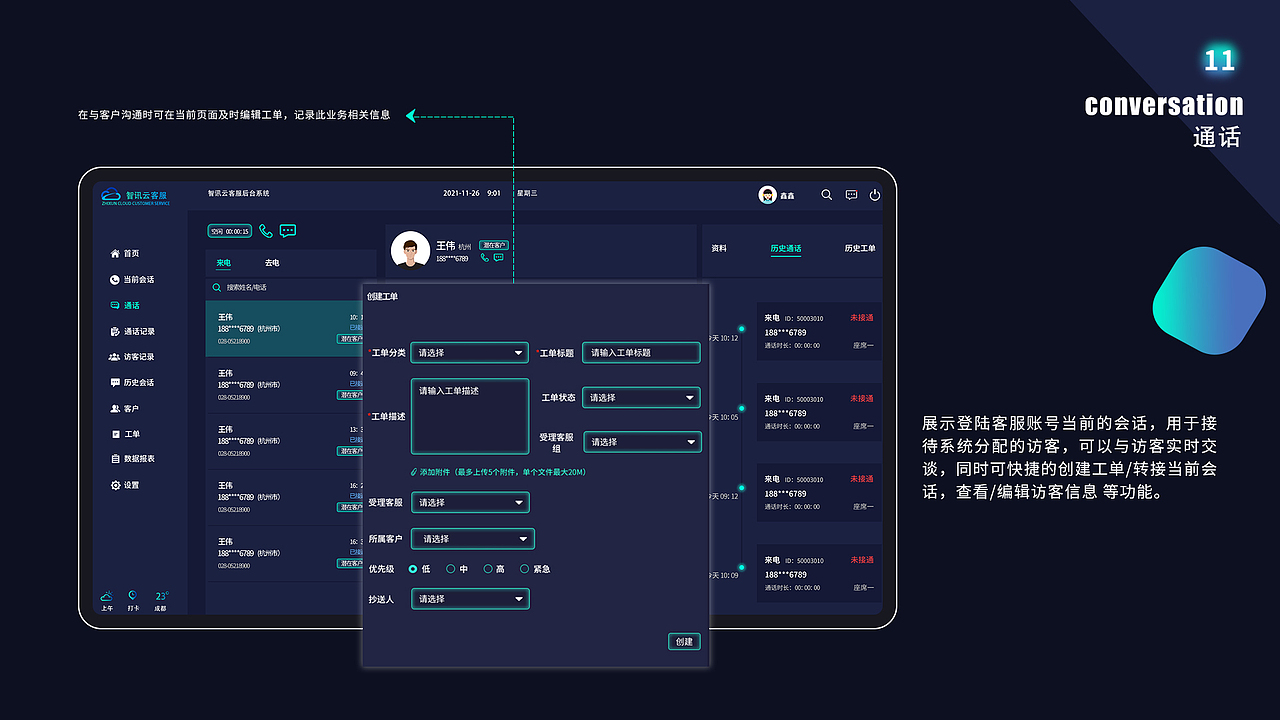Select highlighted 王伟 call row at 10 o'clock
Screen dimensions: 1280x720
284,329
